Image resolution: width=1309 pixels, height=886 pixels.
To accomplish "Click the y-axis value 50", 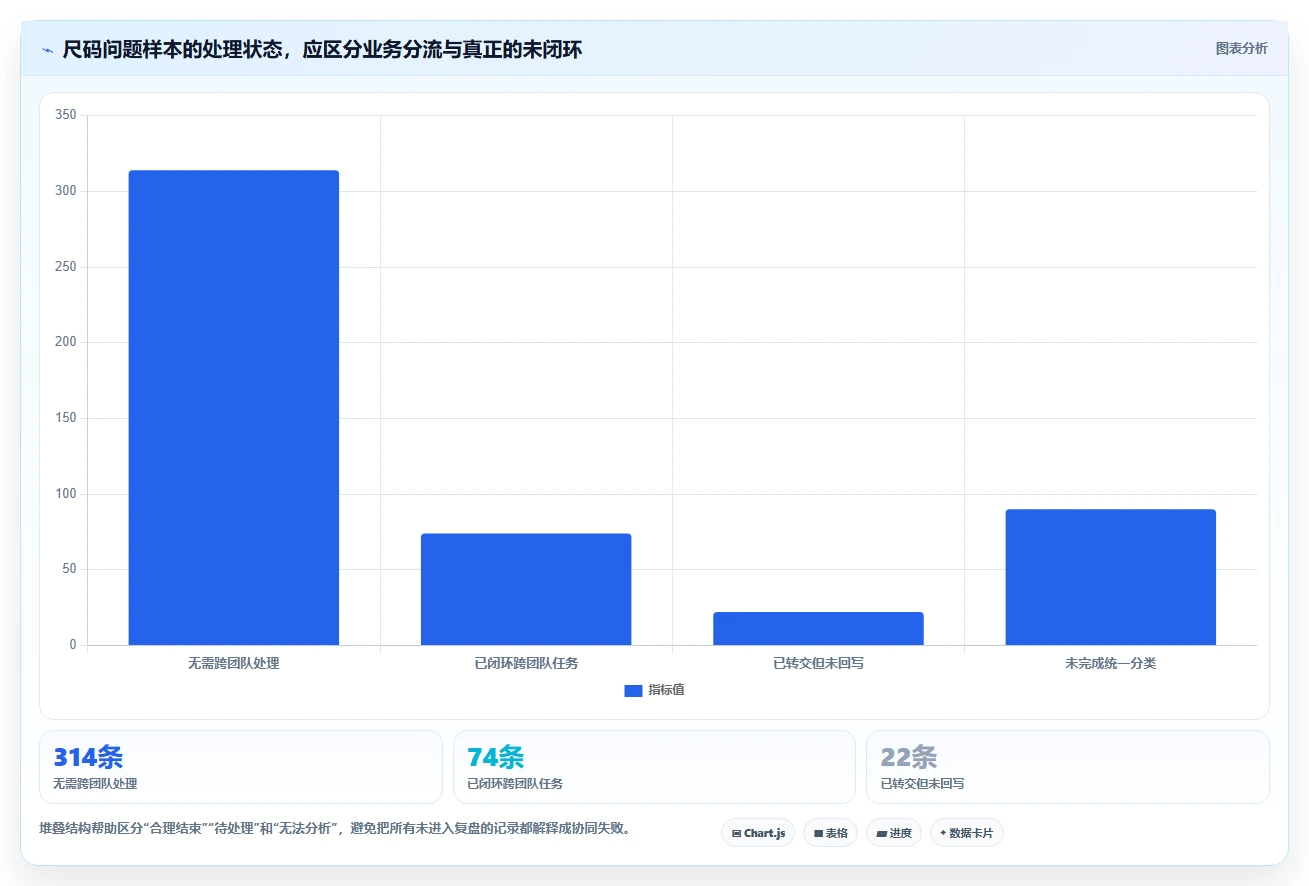I will (69, 569).
